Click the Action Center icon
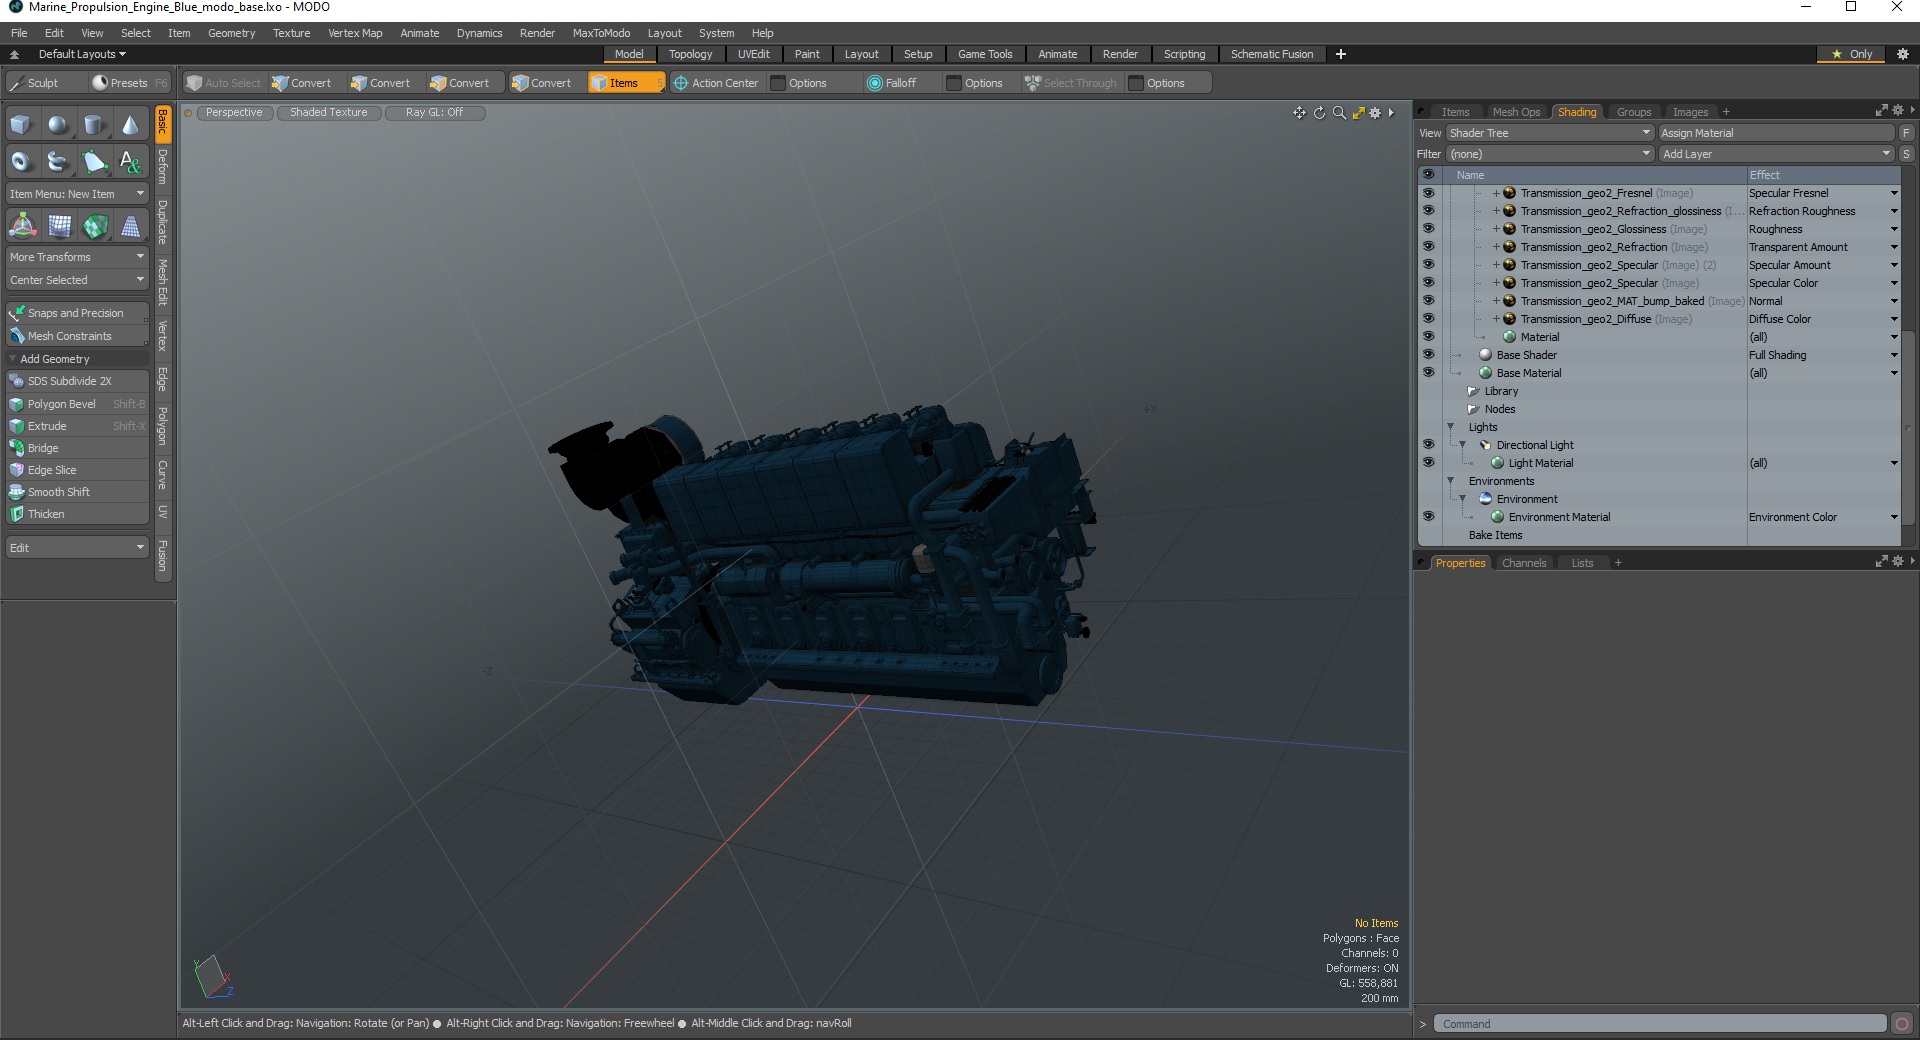This screenshot has height=1040, width=1920. 681,83
